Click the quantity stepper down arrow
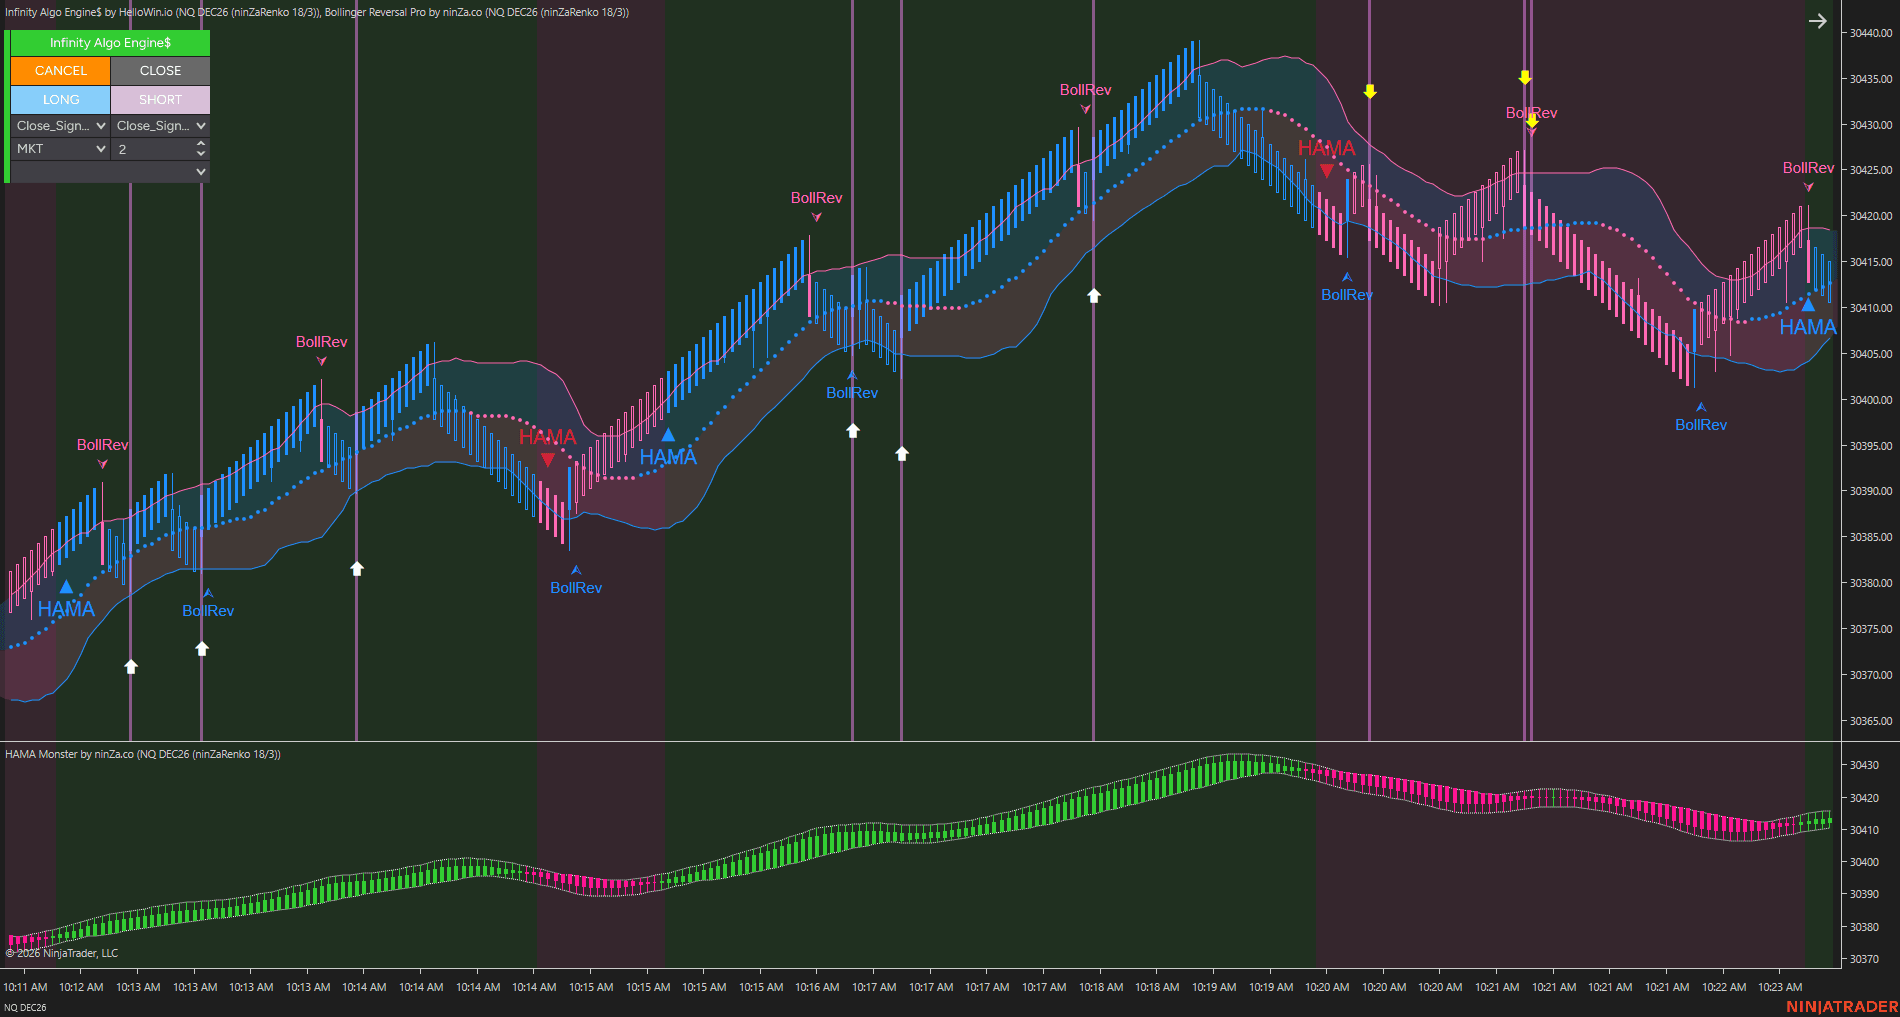The image size is (1900, 1017). click(x=201, y=154)
